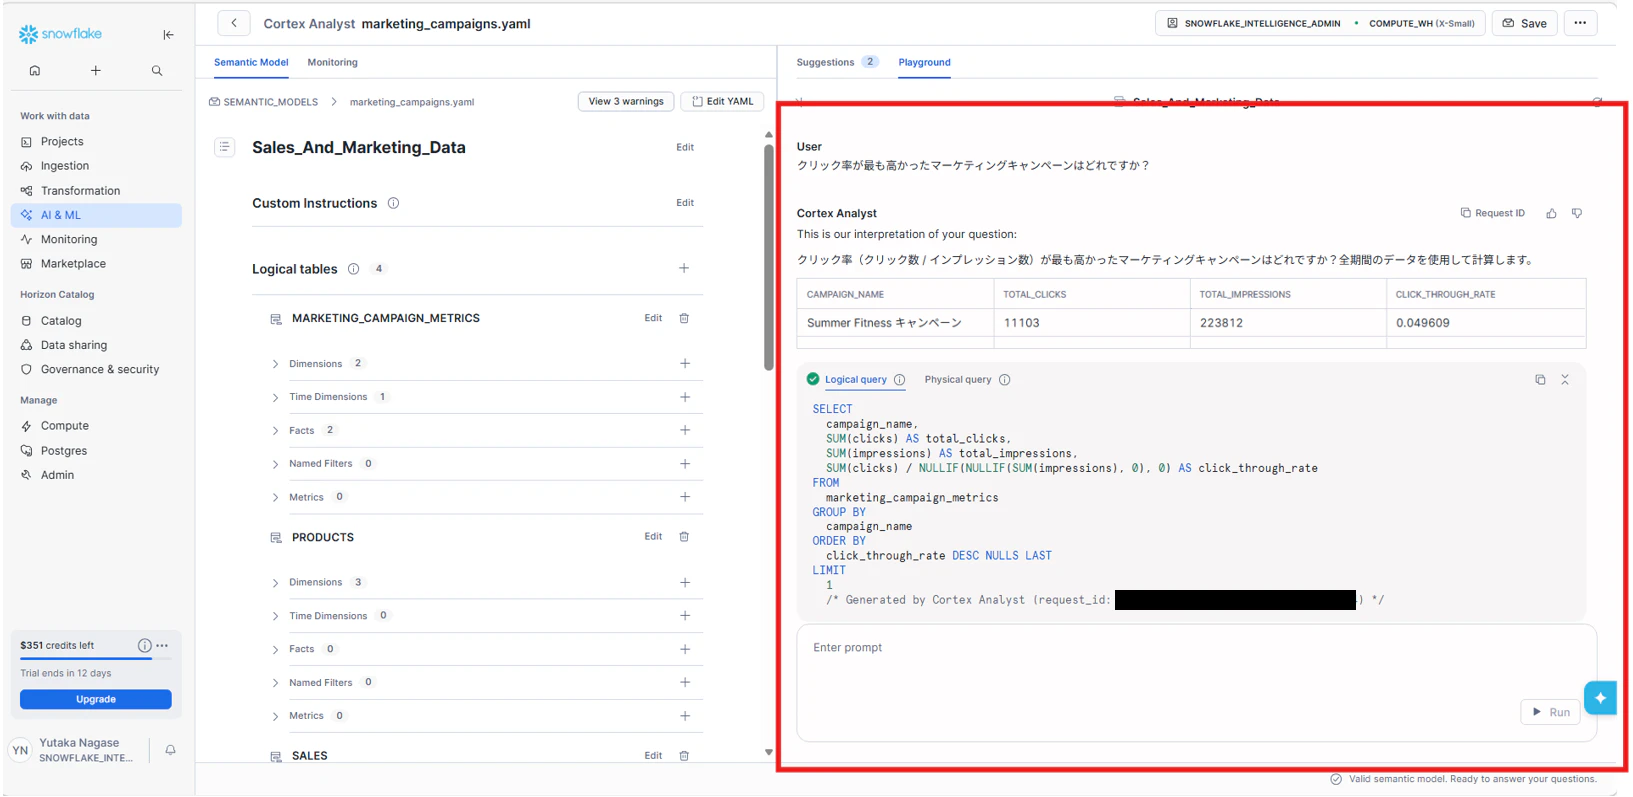The height and width of the screenshot is (797, 1633).
Task: Click the Logical tables info icon
Action: tap(354, 269)
